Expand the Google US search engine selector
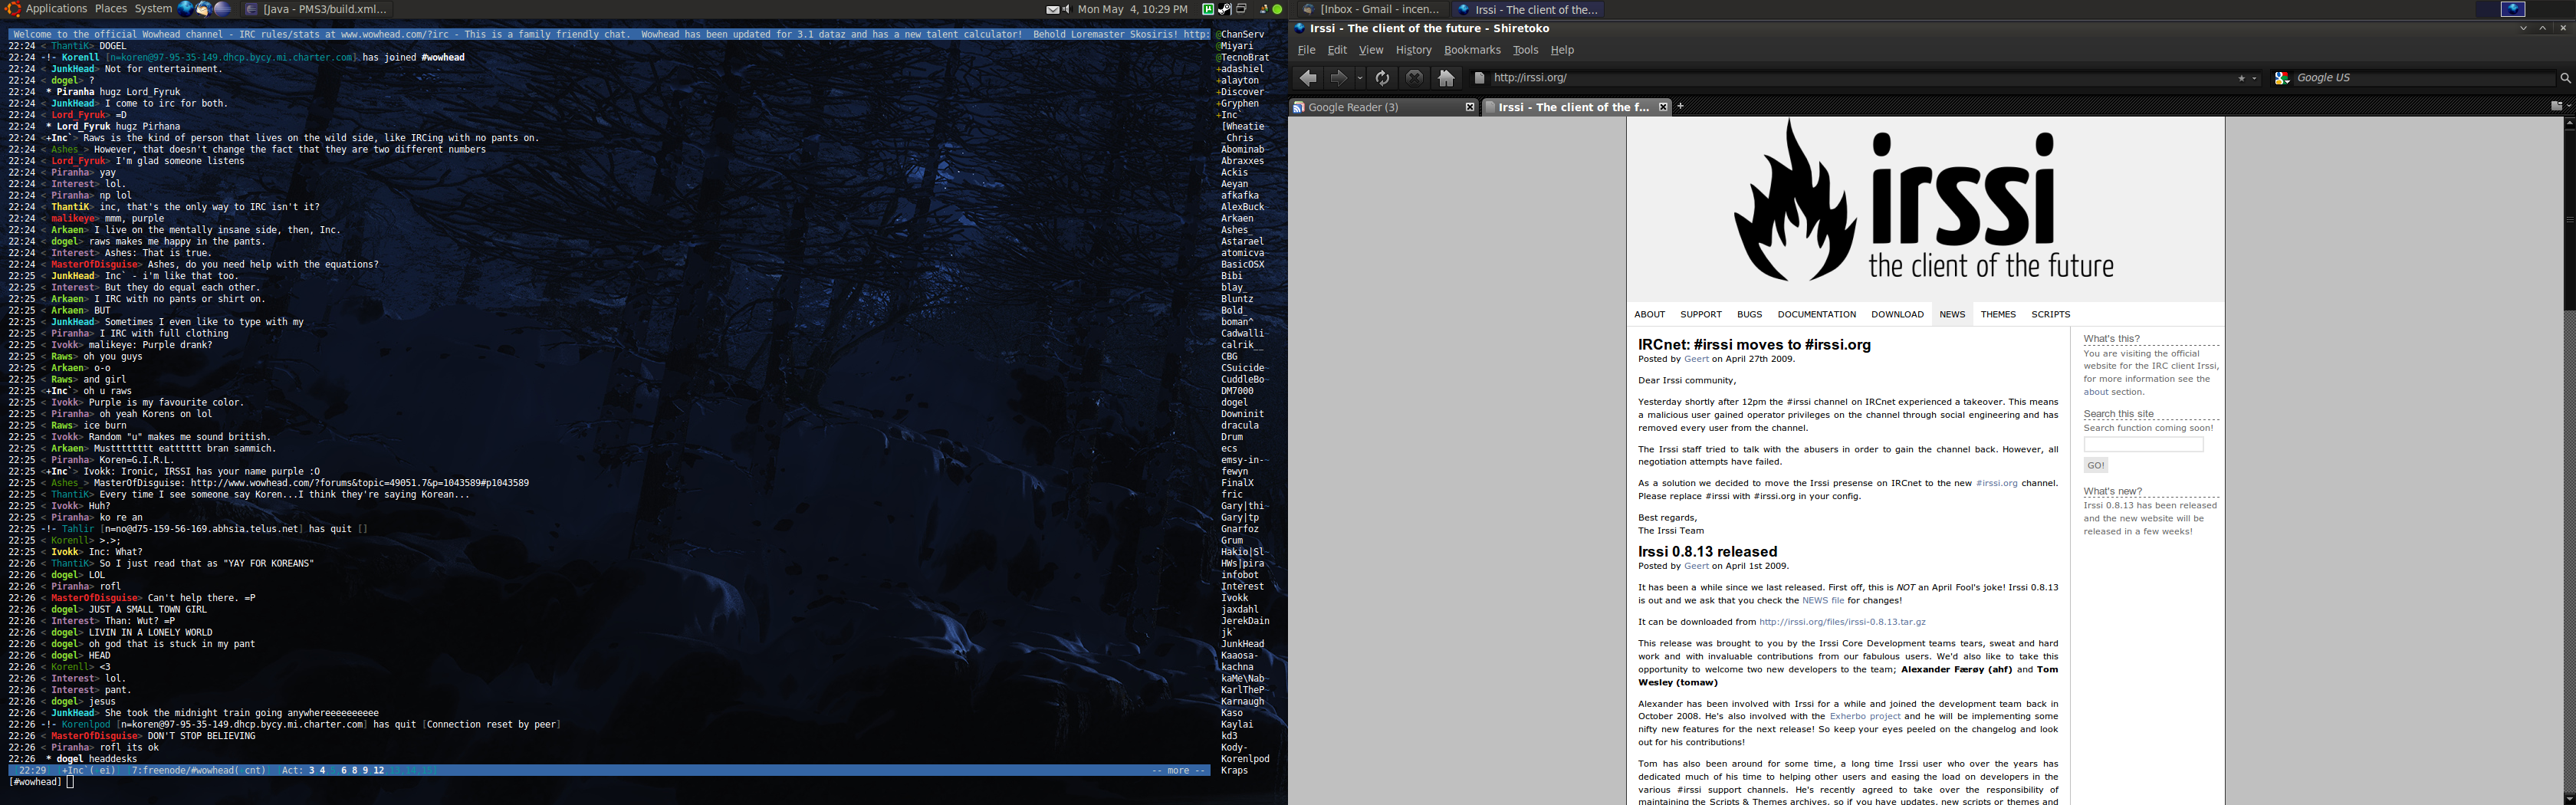 click(2282, 78)
